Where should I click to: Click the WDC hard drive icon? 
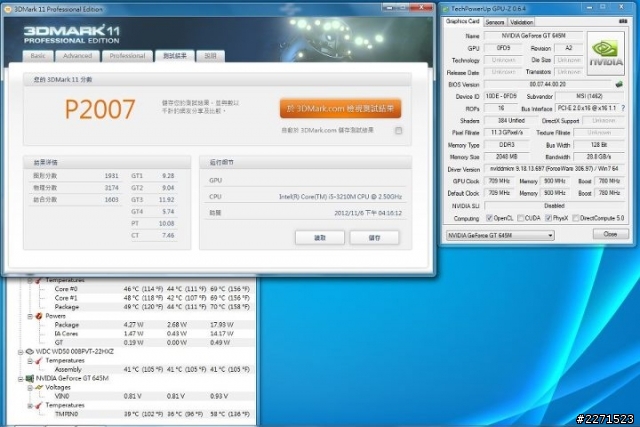(x=29, y=351)
